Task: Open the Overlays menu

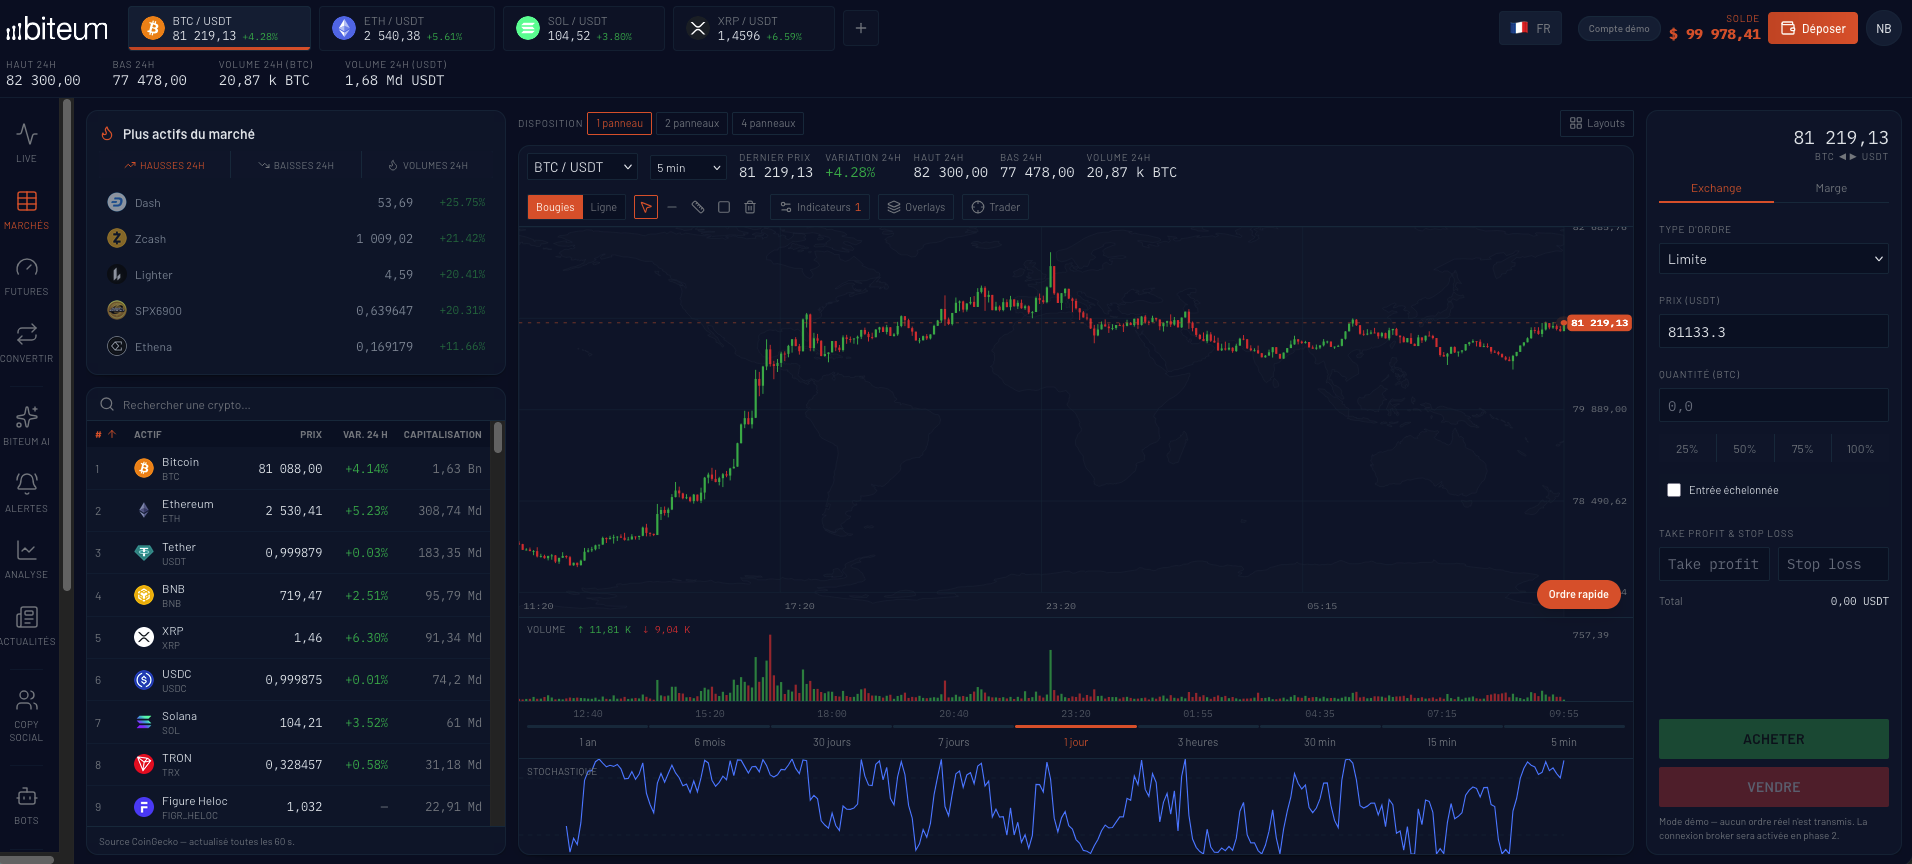Action: click(x=917, y=207)
